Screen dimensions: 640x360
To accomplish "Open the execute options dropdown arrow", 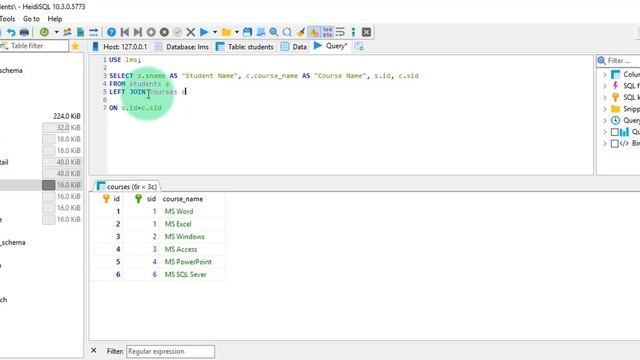I will coord(215,32).
